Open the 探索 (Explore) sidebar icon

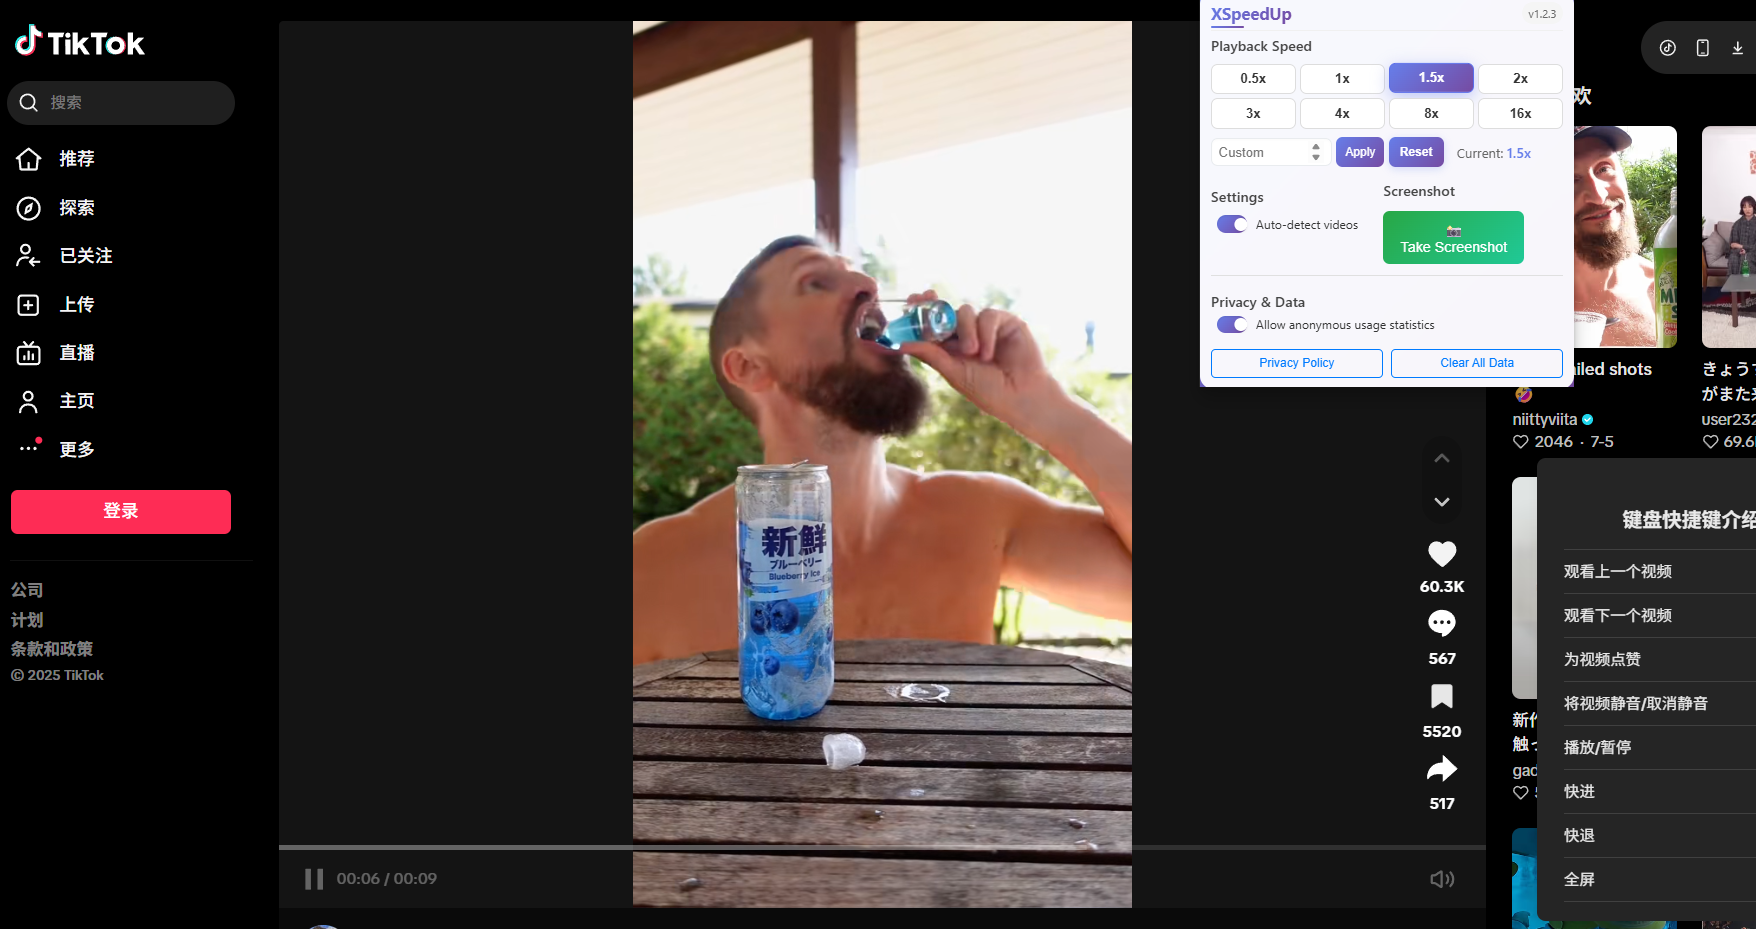pos(29,208)
